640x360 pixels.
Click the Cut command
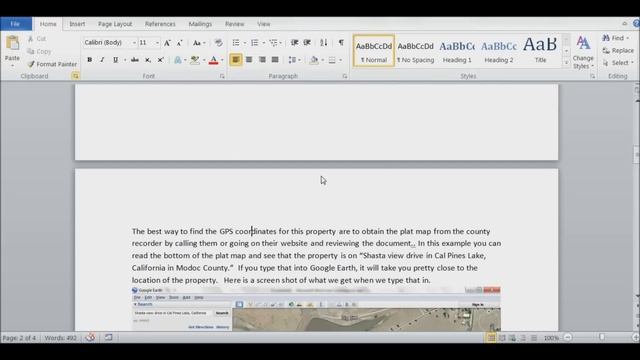[37, 39]
